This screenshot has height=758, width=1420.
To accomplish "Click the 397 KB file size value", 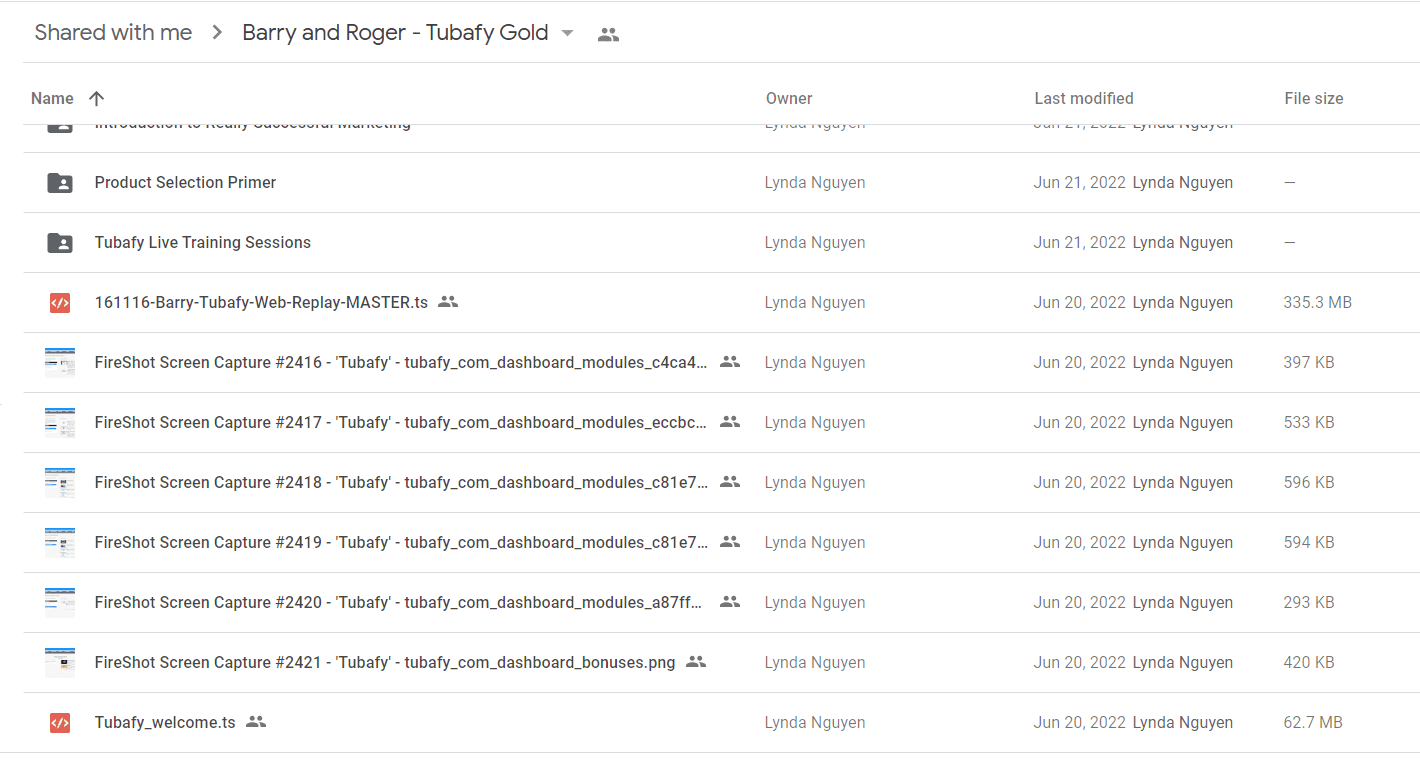I will (1309, 362).
